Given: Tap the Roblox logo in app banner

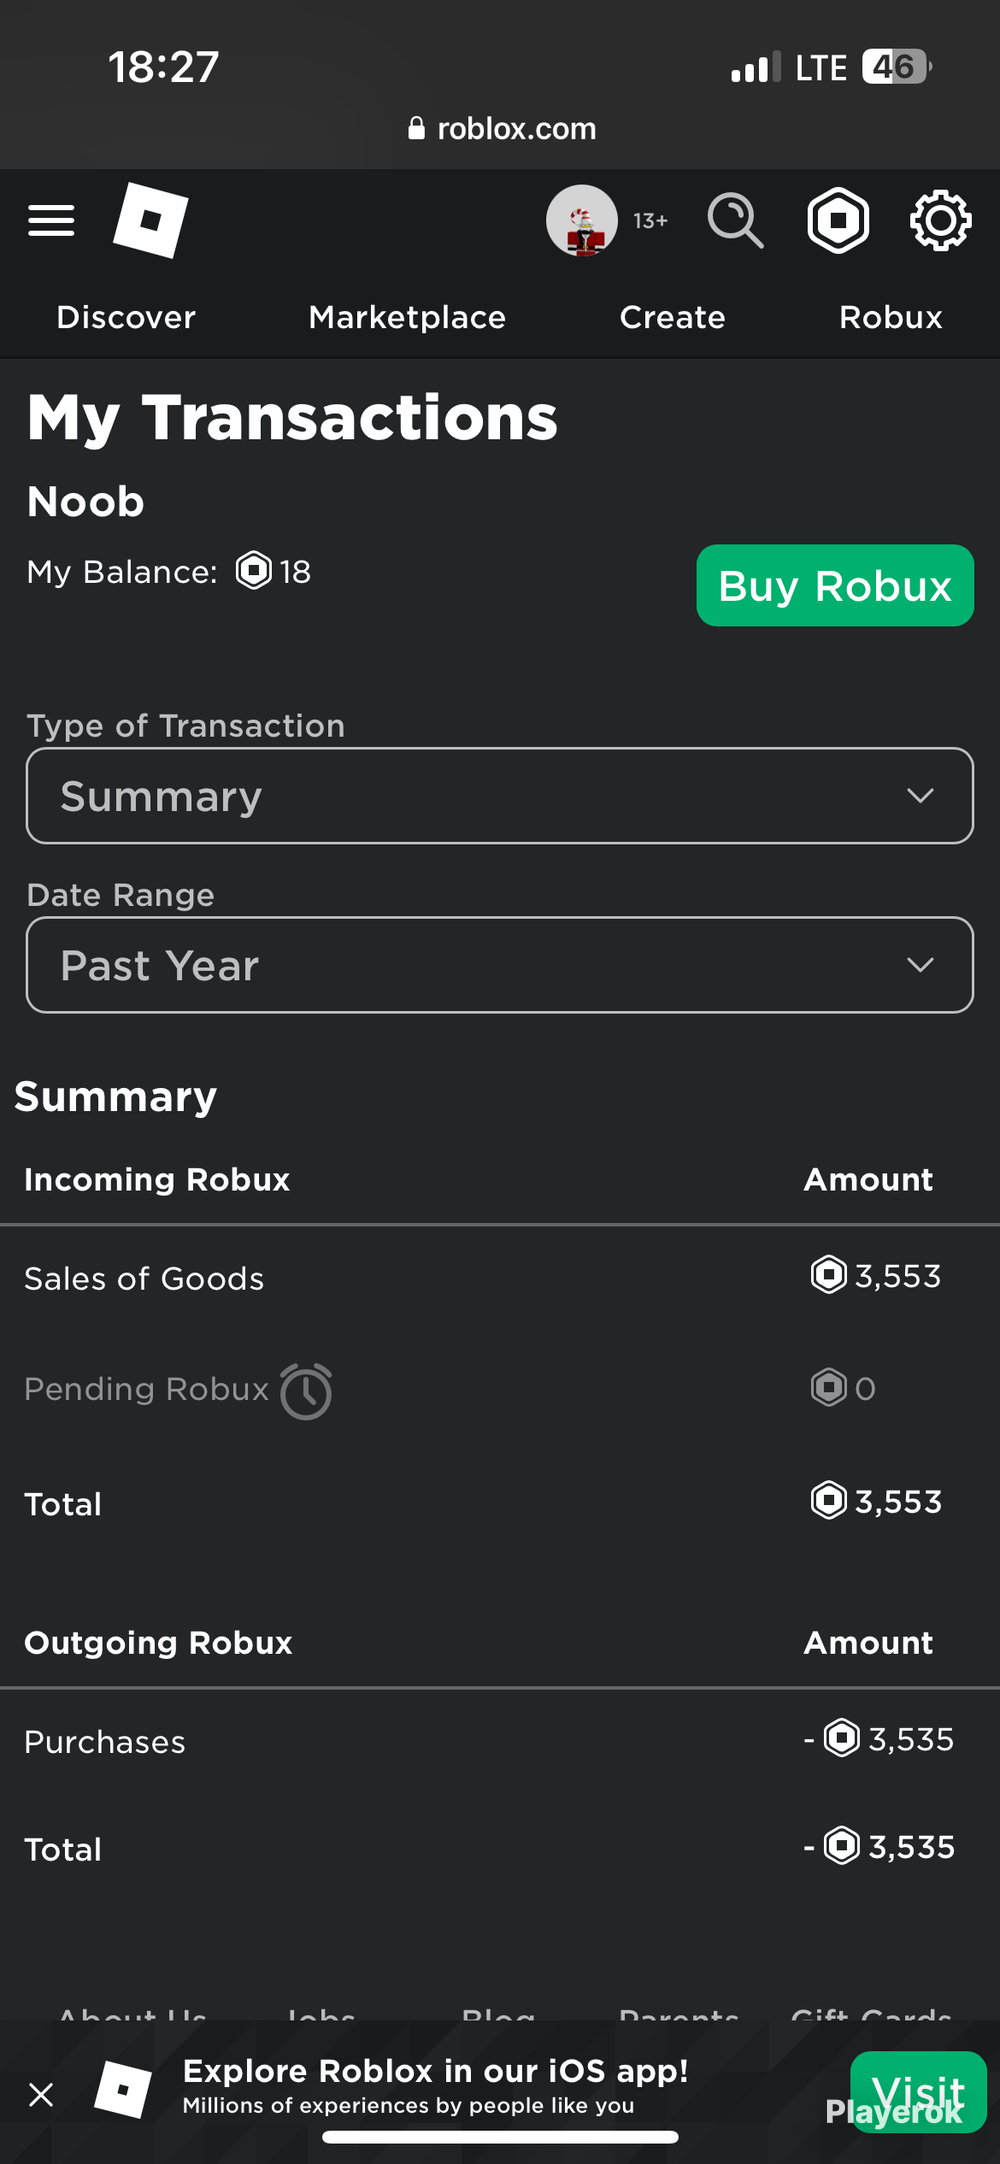Looking at the screenshot, I should (123, 2090).
